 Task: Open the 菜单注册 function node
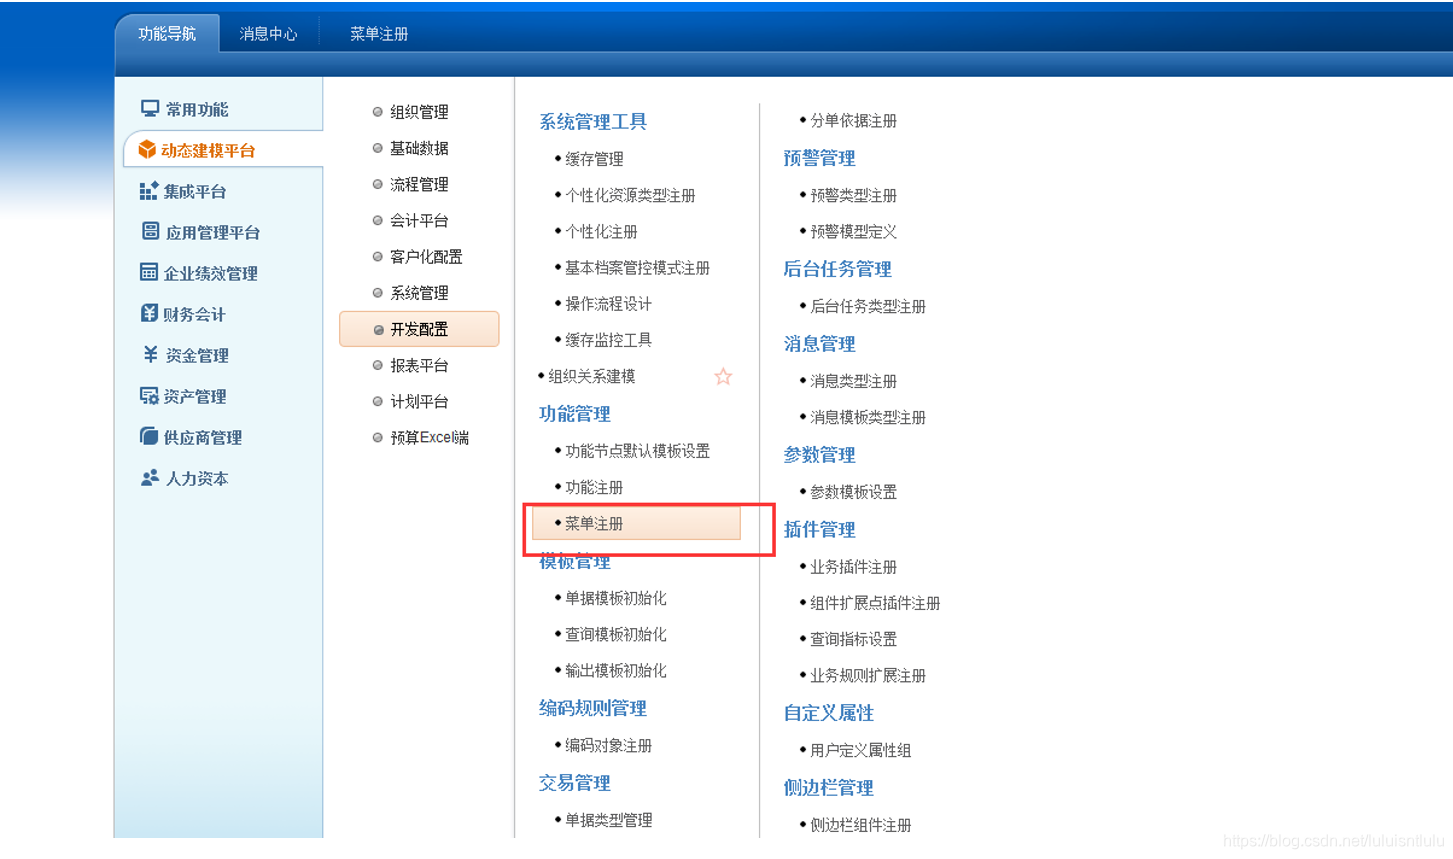(x=636, y=523)
